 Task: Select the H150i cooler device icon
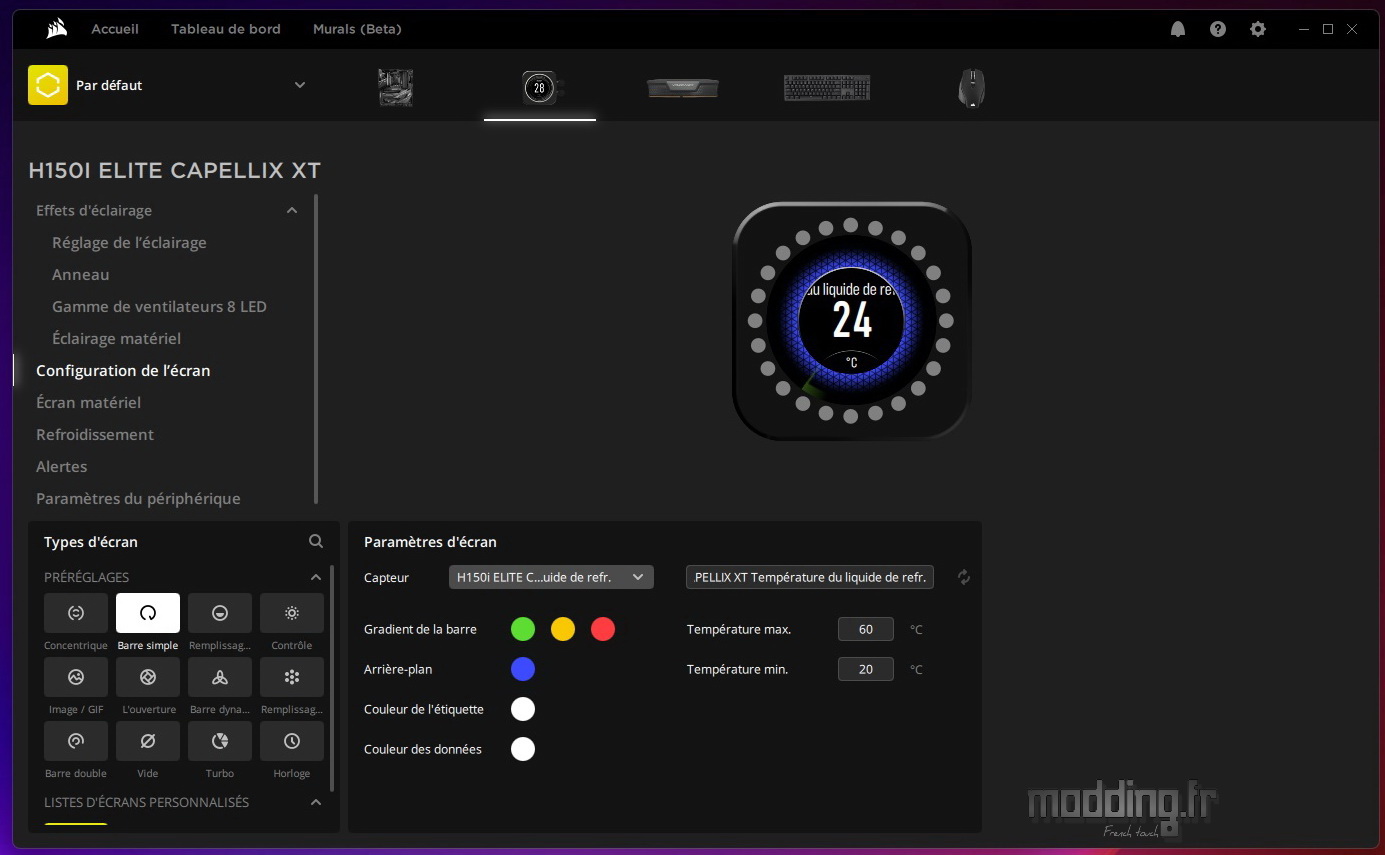(539, 88)
